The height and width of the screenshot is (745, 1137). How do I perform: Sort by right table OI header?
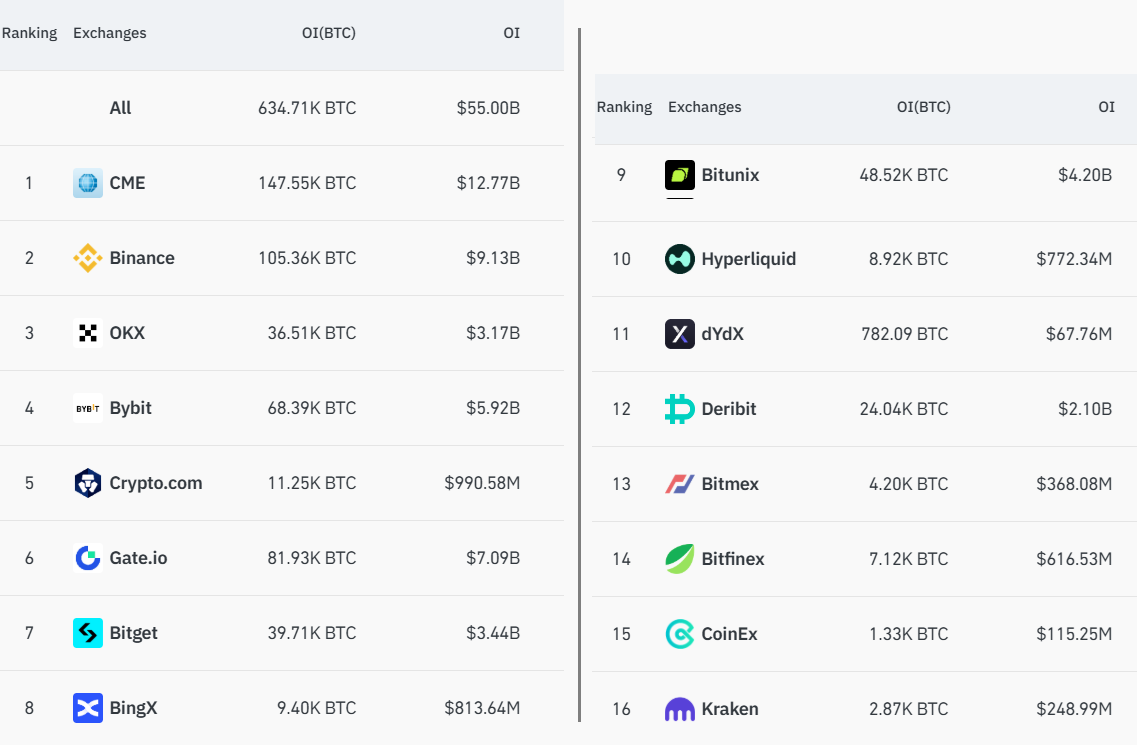coord(1106,107)
